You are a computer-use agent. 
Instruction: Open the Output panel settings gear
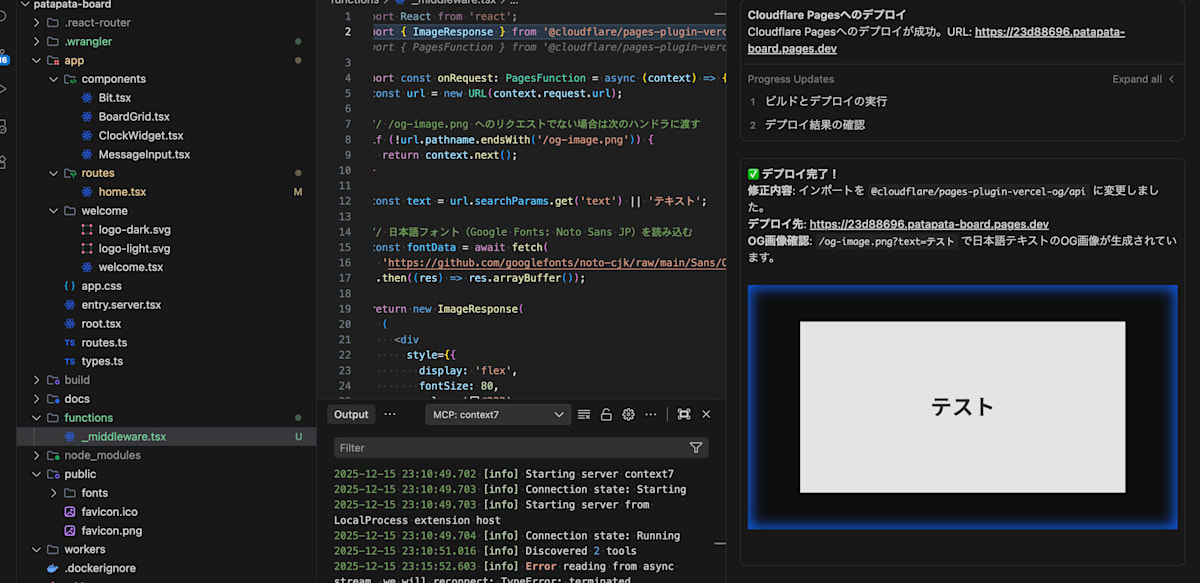point(628,414)
